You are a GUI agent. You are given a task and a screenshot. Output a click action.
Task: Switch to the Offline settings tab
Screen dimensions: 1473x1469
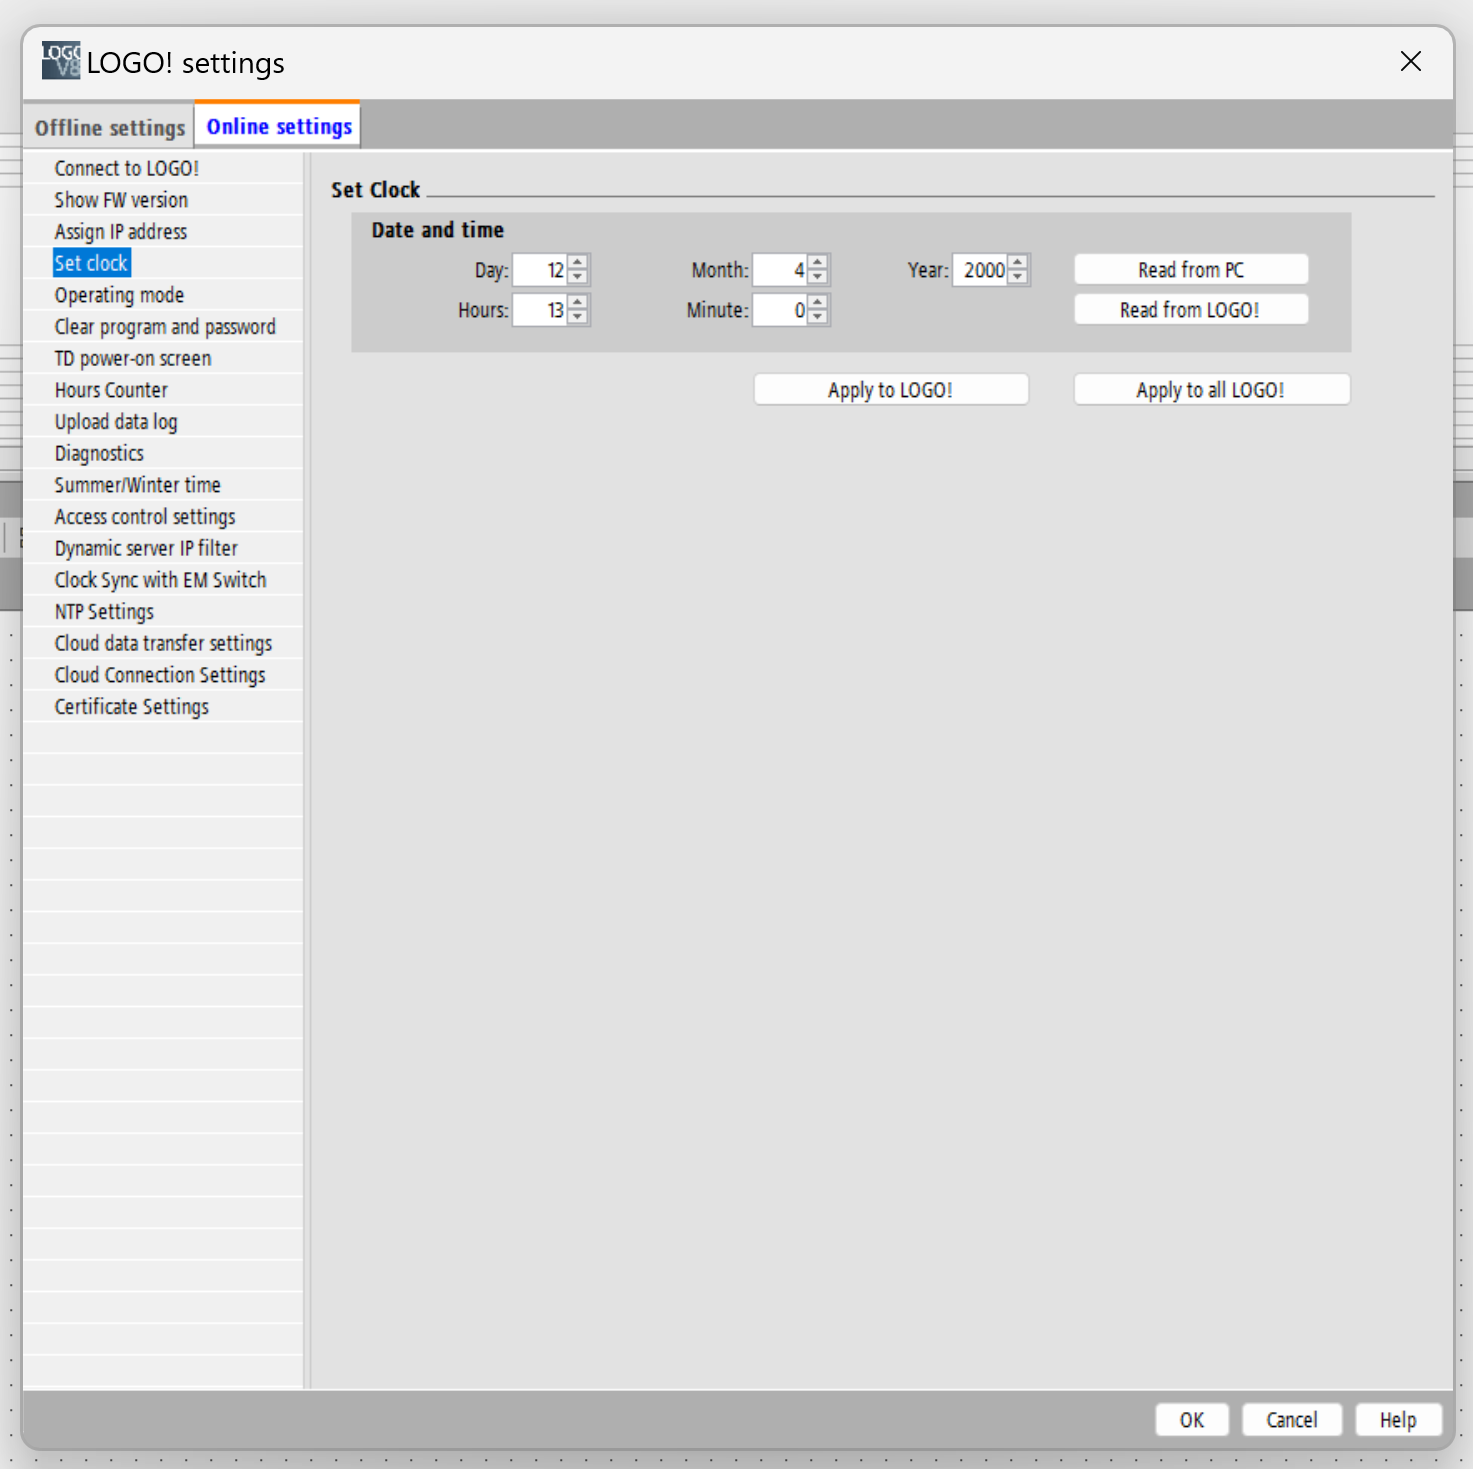coord(109,127)
